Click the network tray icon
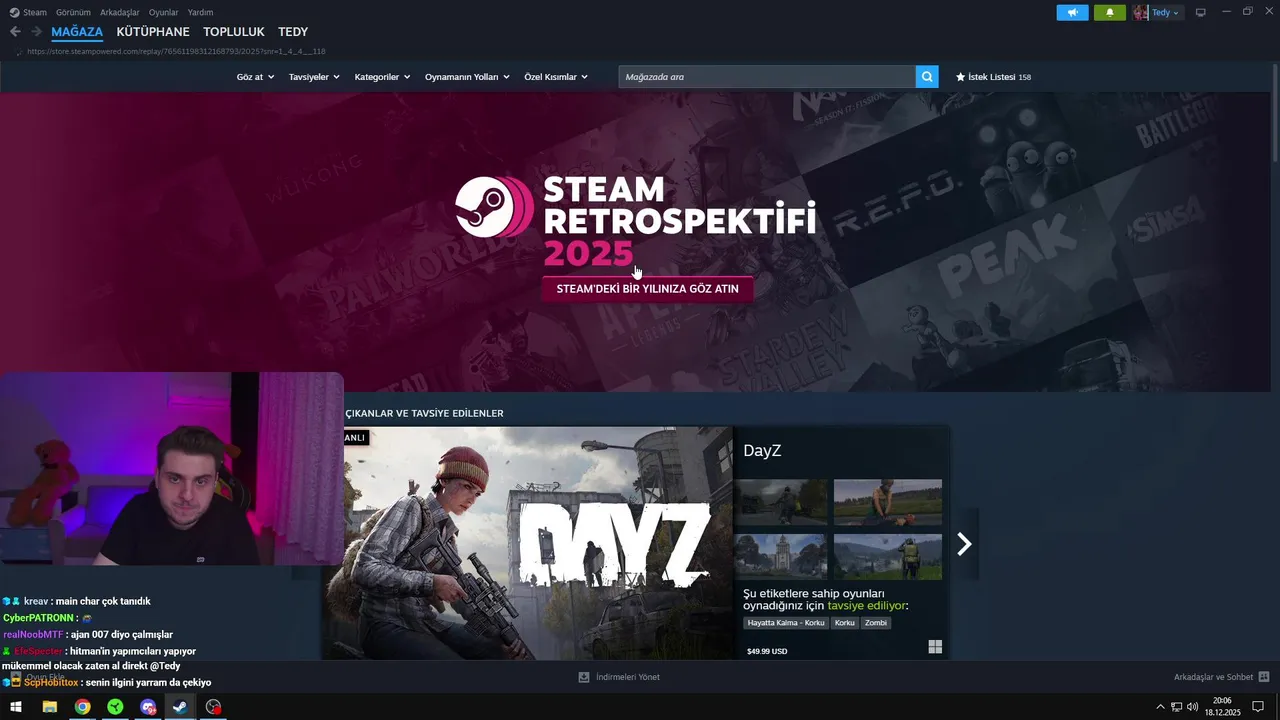Screen dimensions: 1280x720 (x=1176, y=707)
